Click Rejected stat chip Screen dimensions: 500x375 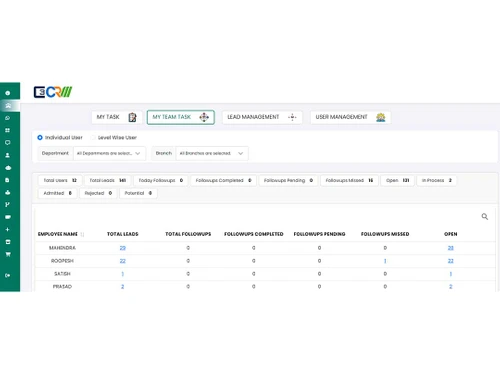[x=98, y=193]
